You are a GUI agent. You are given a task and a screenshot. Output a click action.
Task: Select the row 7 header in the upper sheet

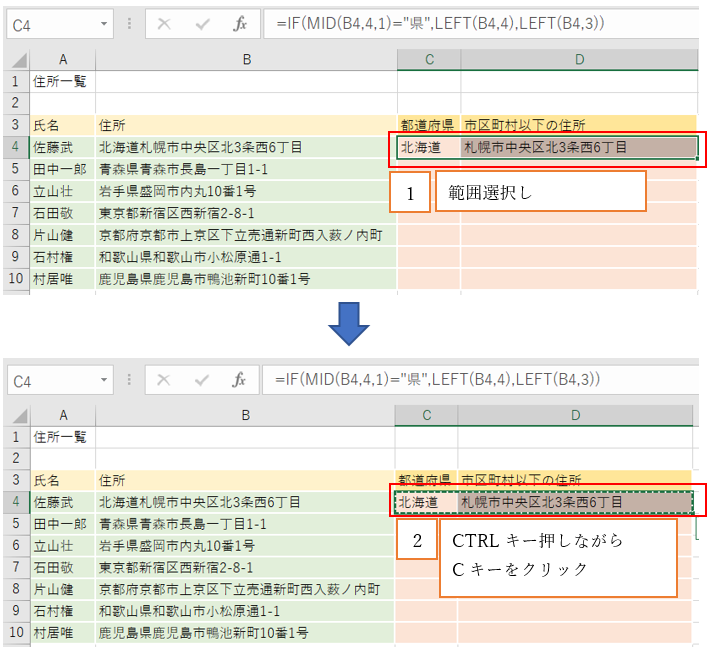pyautogui.click(x=15, y=213)
